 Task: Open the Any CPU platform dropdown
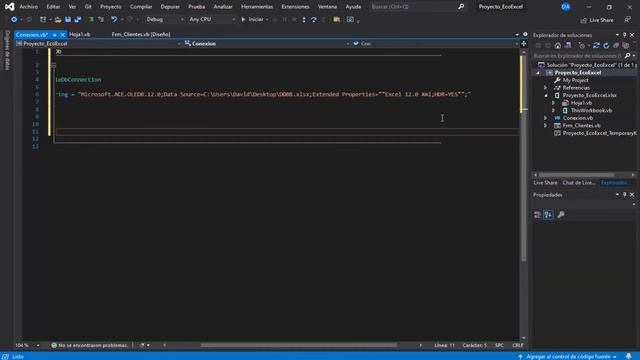[x=212, y=19]
